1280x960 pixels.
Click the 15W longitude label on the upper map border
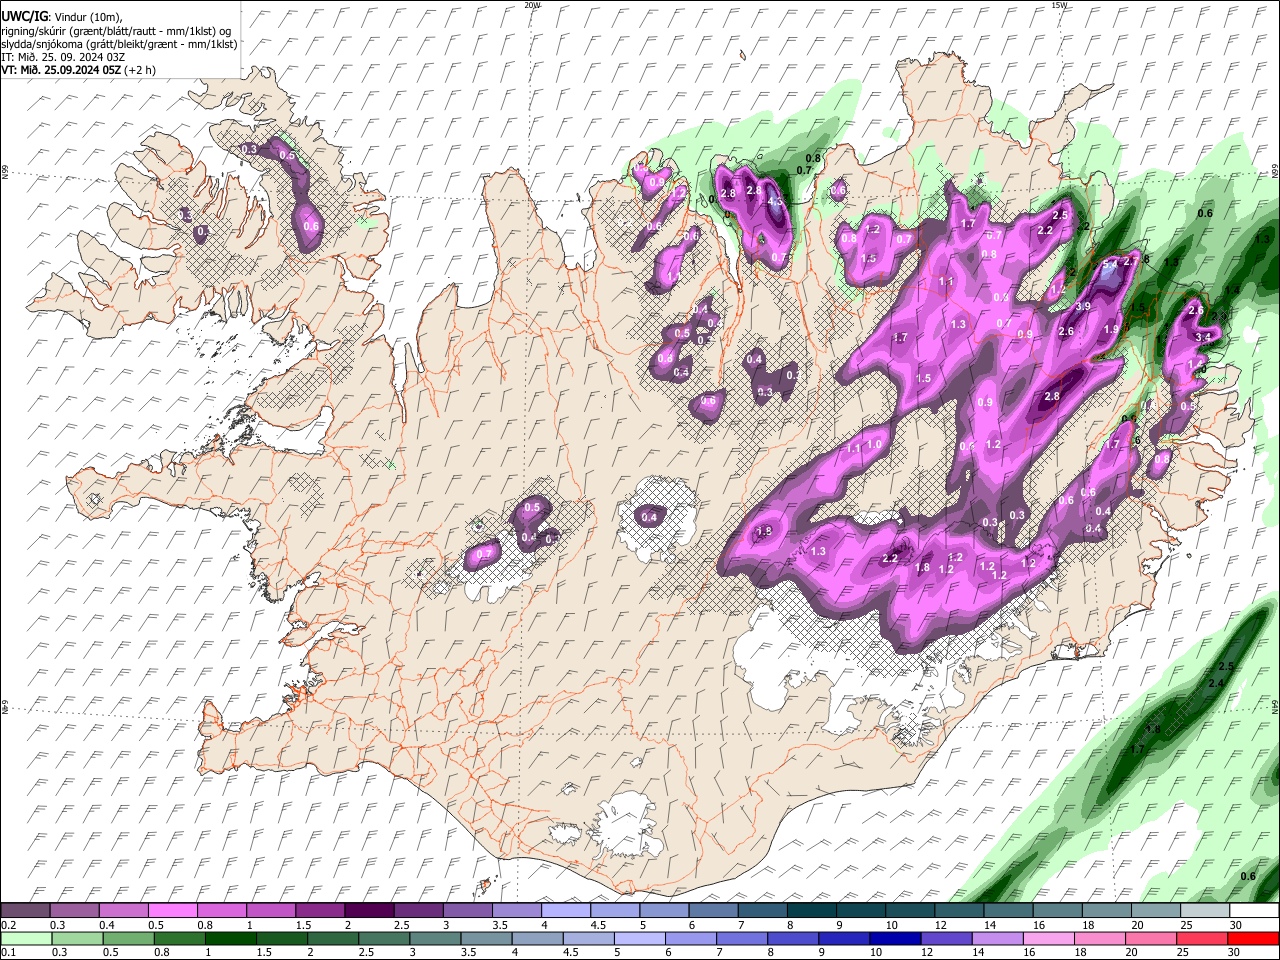coord(1059,5)
